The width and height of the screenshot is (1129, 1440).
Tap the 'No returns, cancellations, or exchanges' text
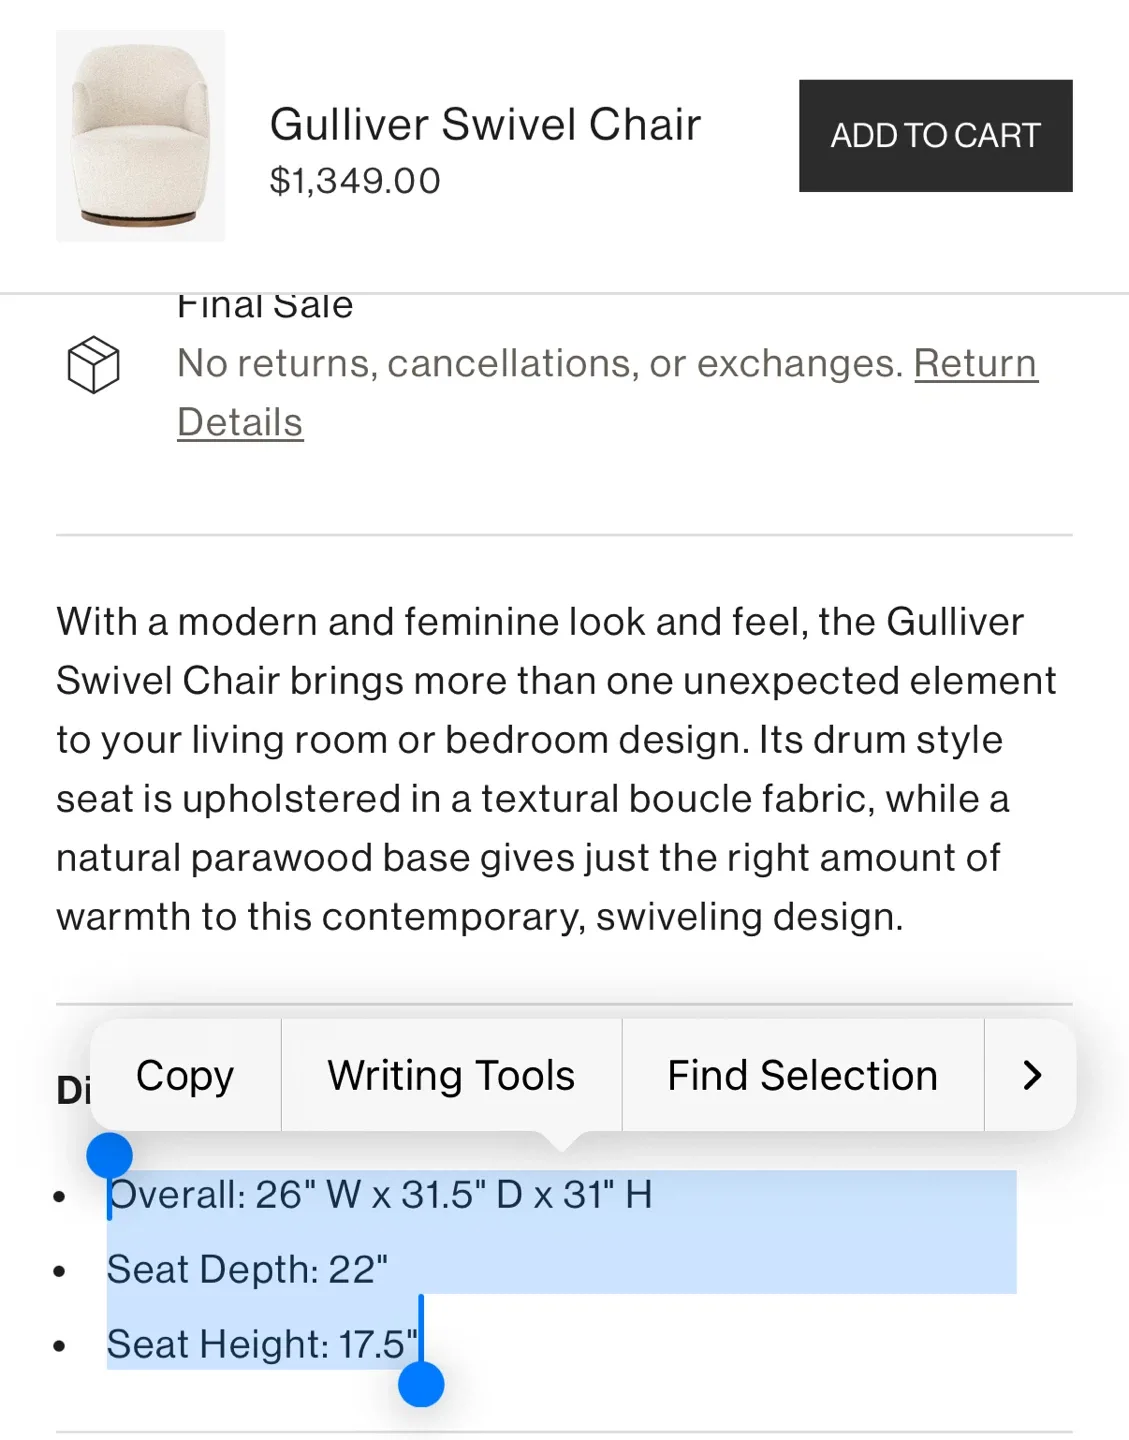click(x=540, y=364)
